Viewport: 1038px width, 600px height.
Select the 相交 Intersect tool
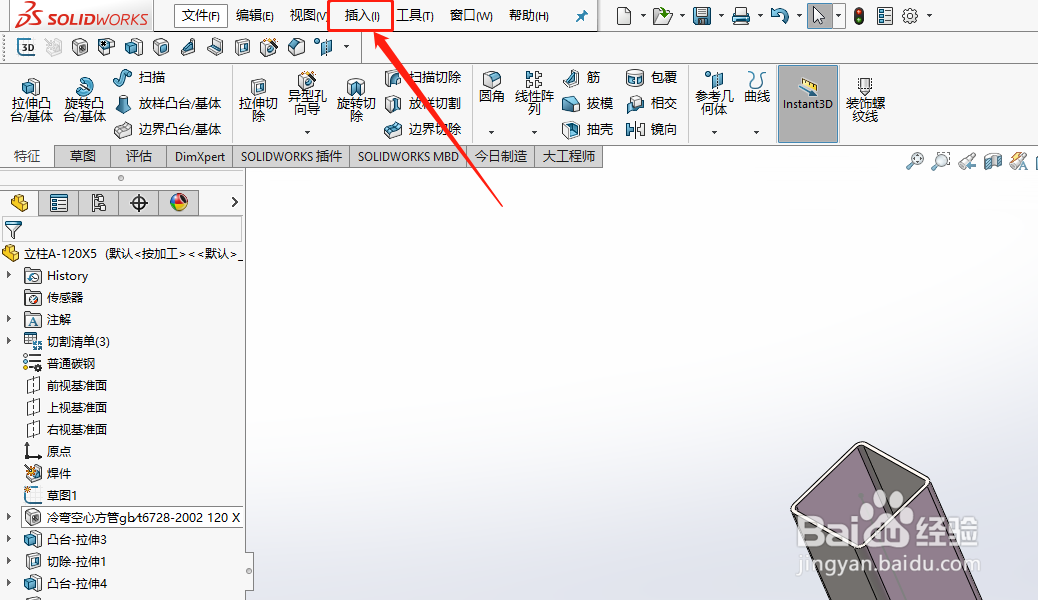coord(651,103)
